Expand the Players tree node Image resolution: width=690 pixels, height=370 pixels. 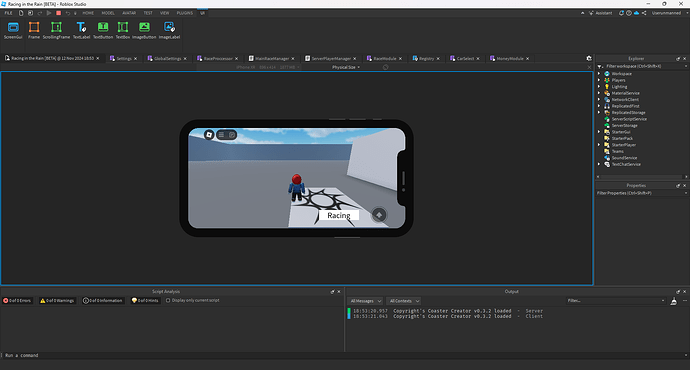tap(599, 80)
